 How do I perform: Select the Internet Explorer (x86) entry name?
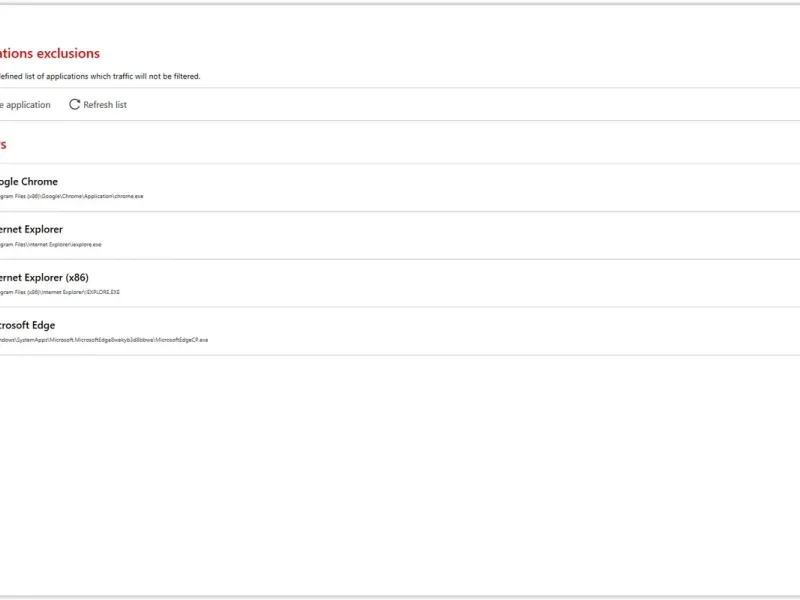click(x=44, y=278)
